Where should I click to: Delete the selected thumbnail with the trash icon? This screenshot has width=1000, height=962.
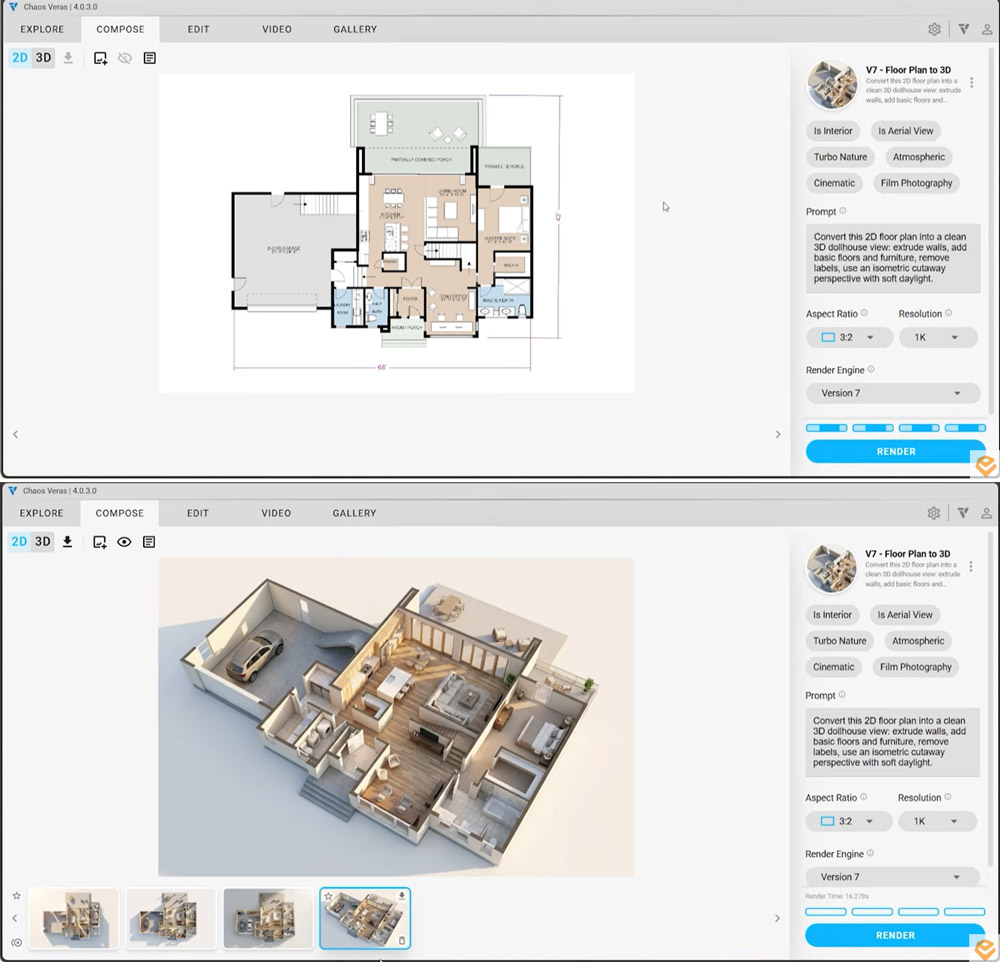[x=402, y=940]
